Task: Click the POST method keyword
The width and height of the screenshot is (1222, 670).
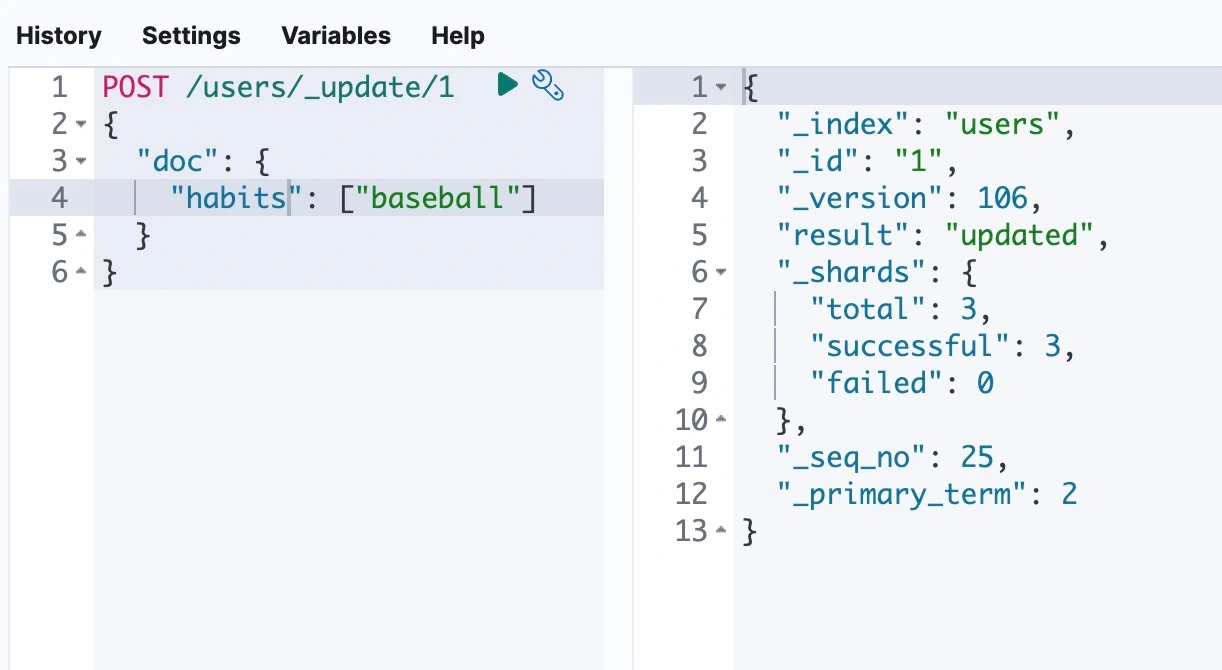Action: [x=136, y=87]
